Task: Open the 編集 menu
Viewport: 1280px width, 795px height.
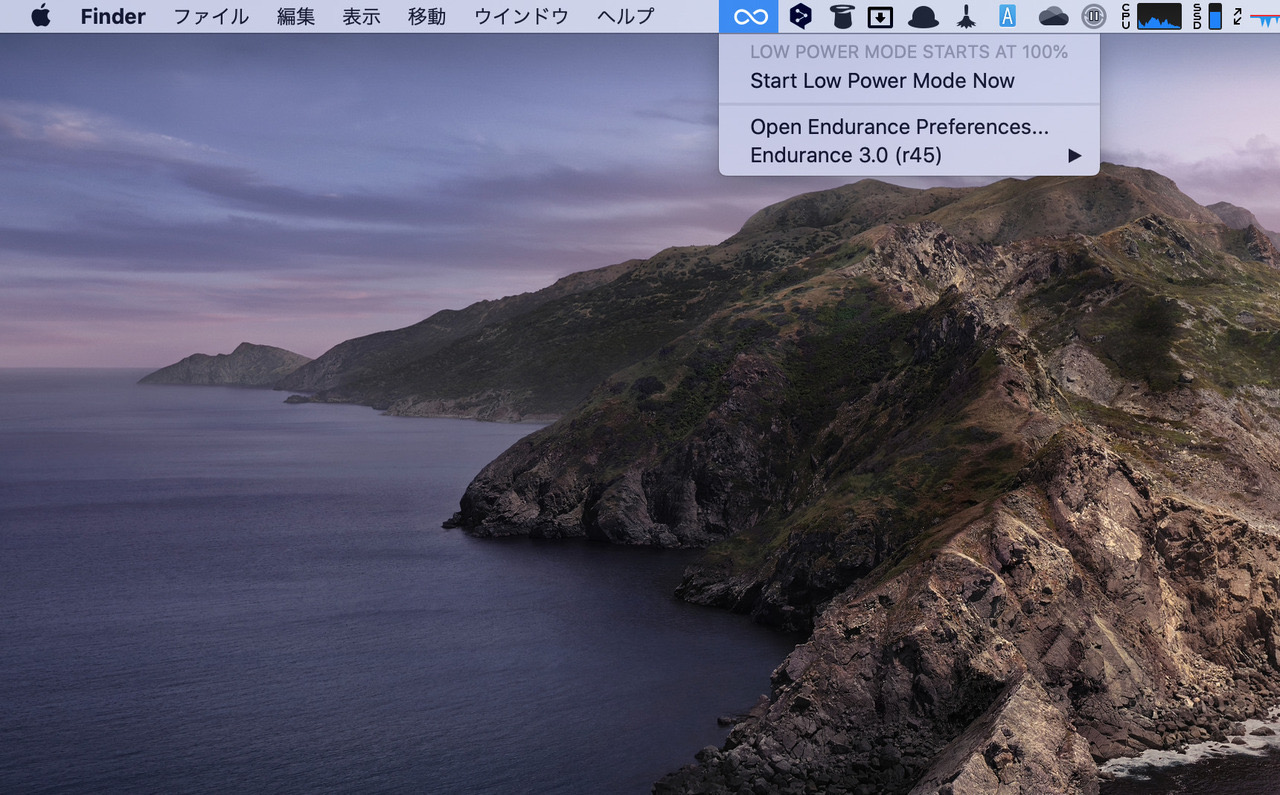Action: coord(296,16)
